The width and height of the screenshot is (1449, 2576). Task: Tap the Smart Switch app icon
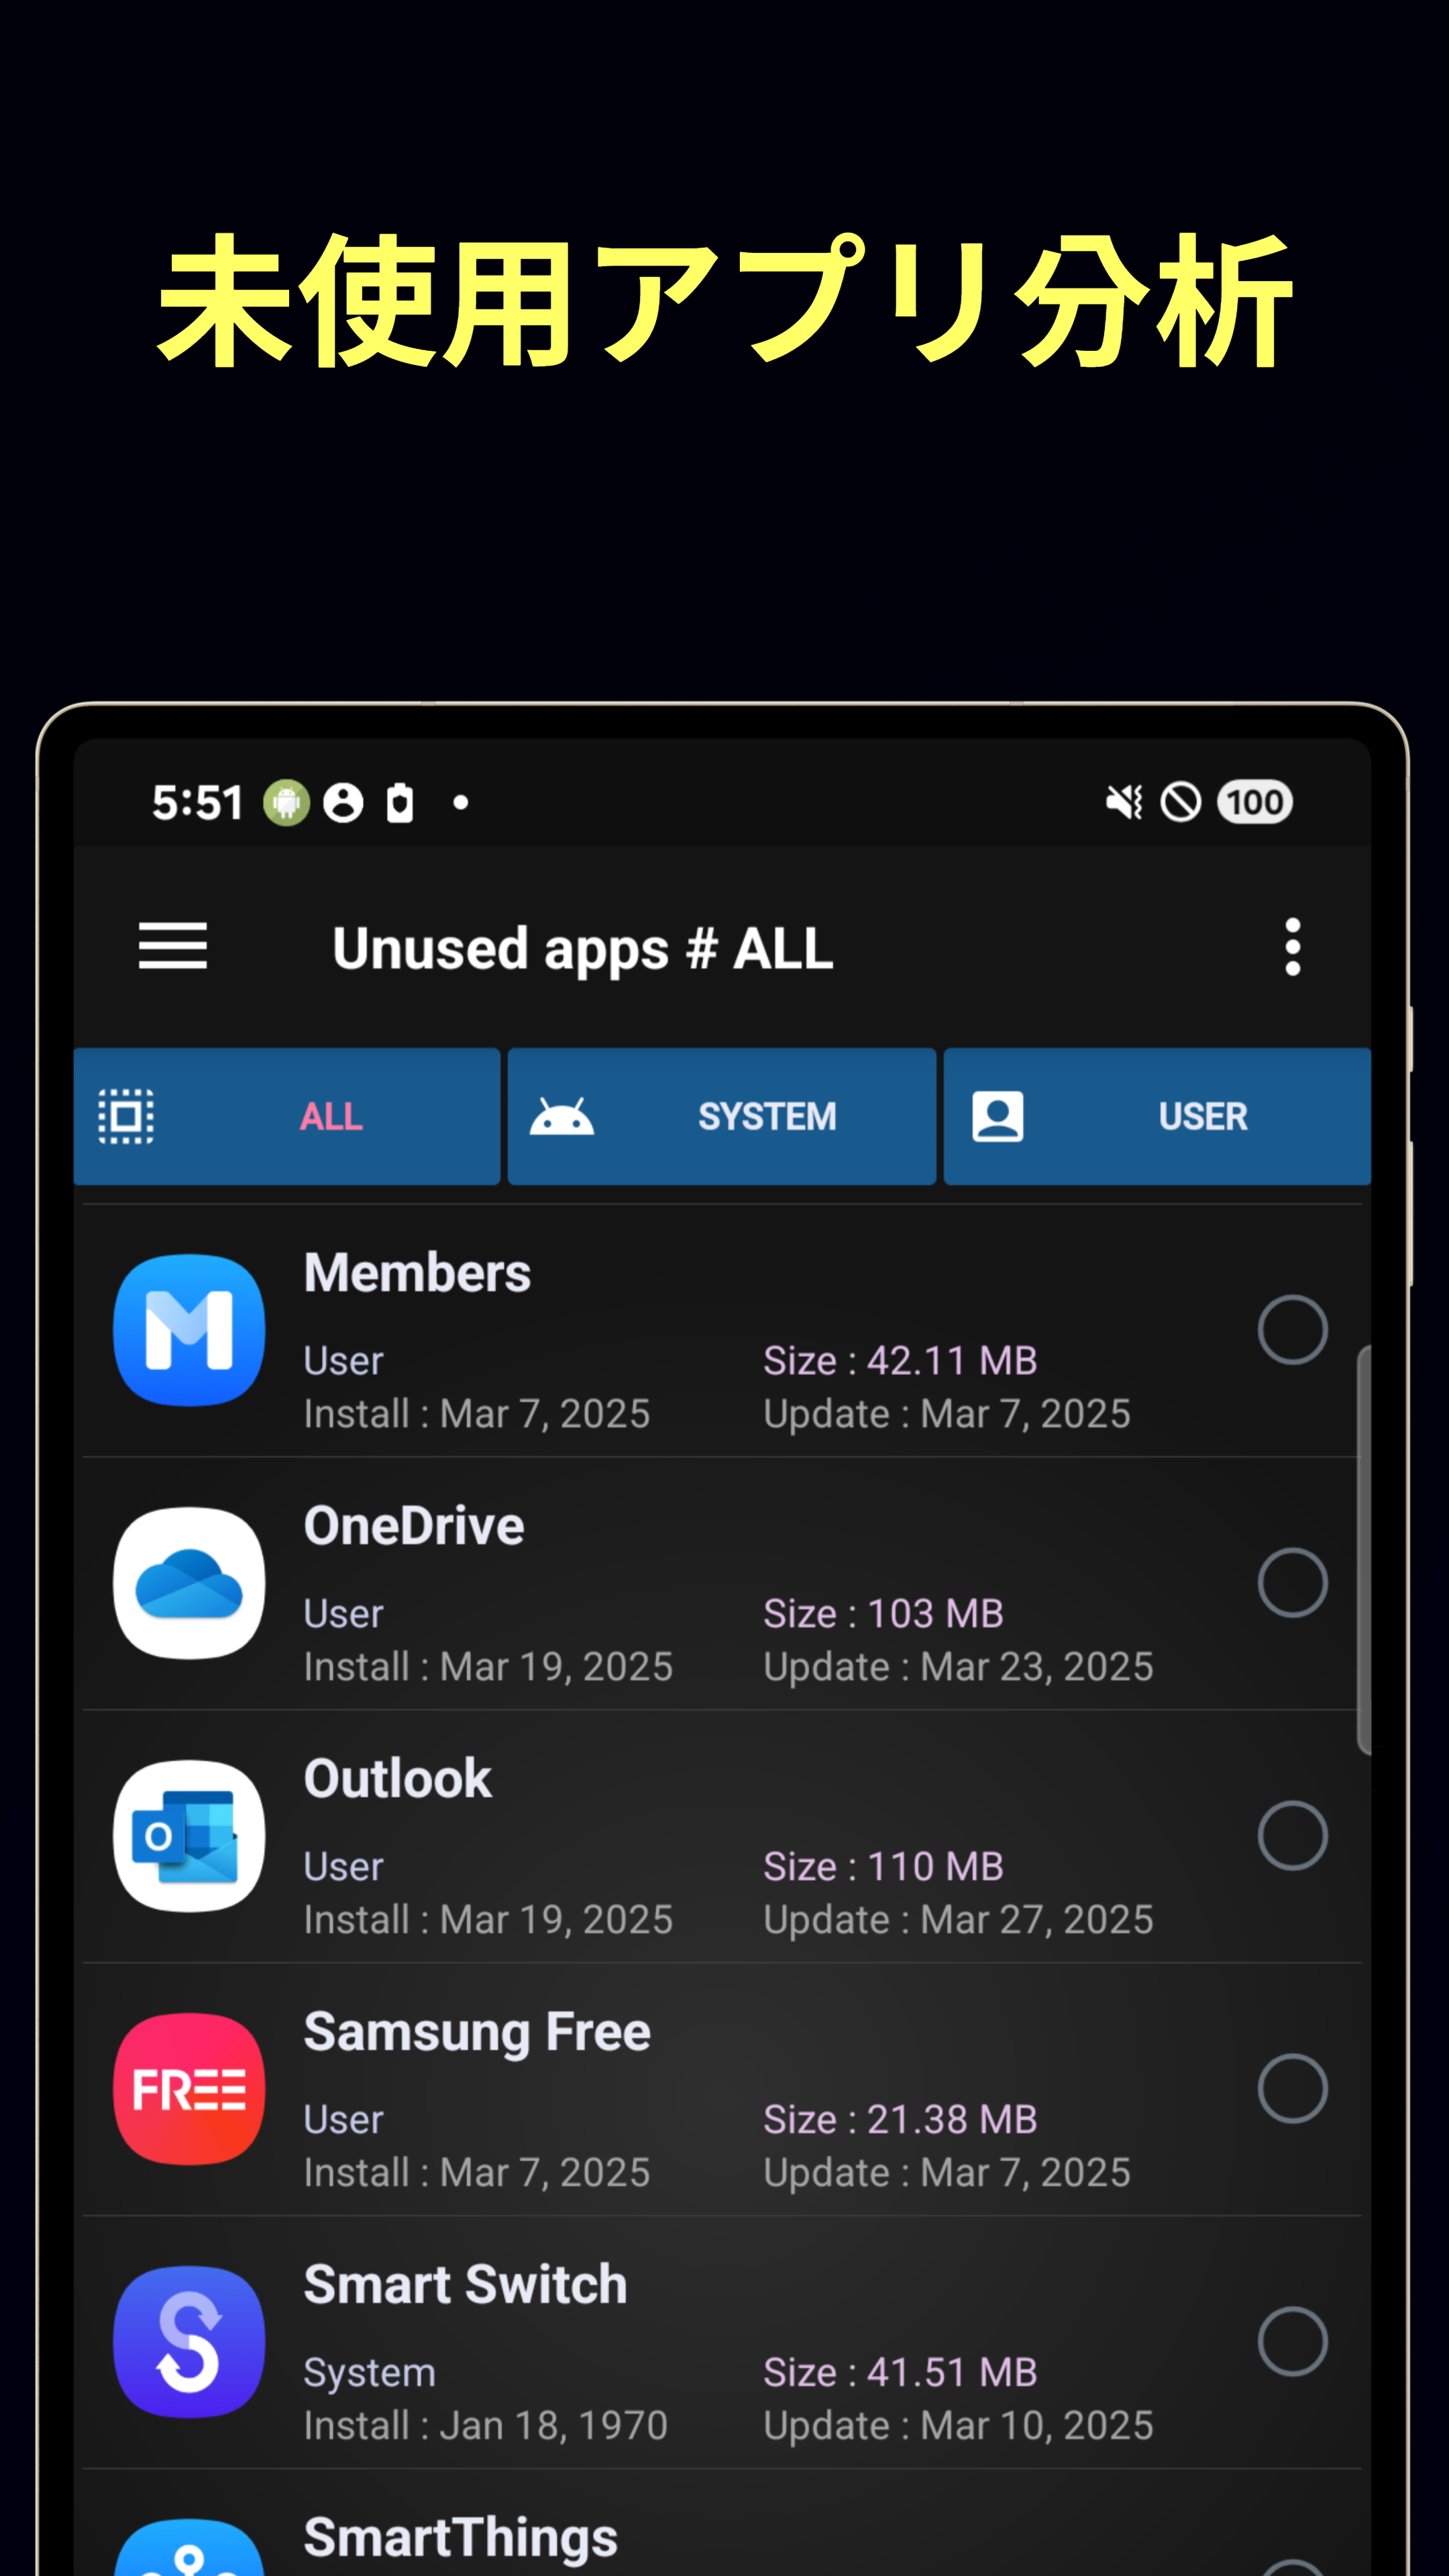189,2342
